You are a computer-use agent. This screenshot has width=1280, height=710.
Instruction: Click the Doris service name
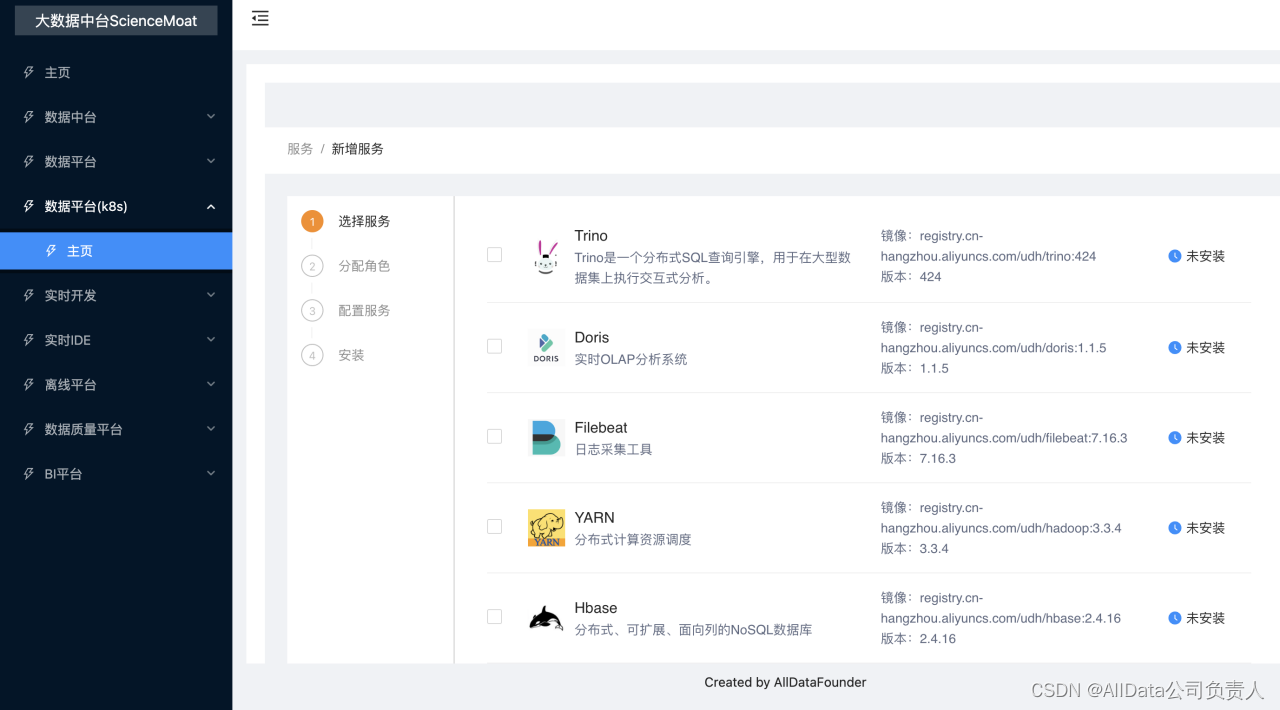click(592, 338)
